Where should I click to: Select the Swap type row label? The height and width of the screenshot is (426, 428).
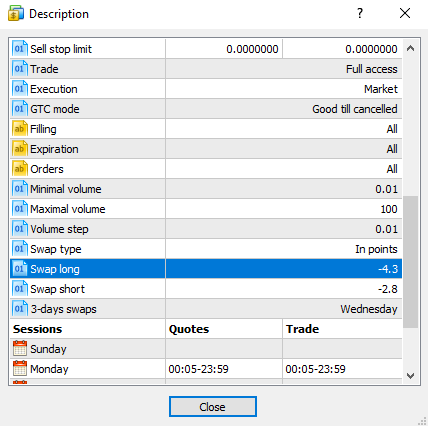56,249
